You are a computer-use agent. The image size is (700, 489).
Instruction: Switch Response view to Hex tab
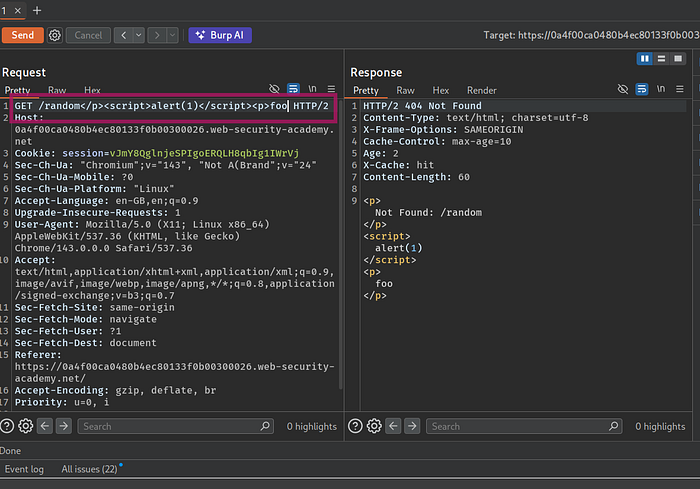pos(441,90)
